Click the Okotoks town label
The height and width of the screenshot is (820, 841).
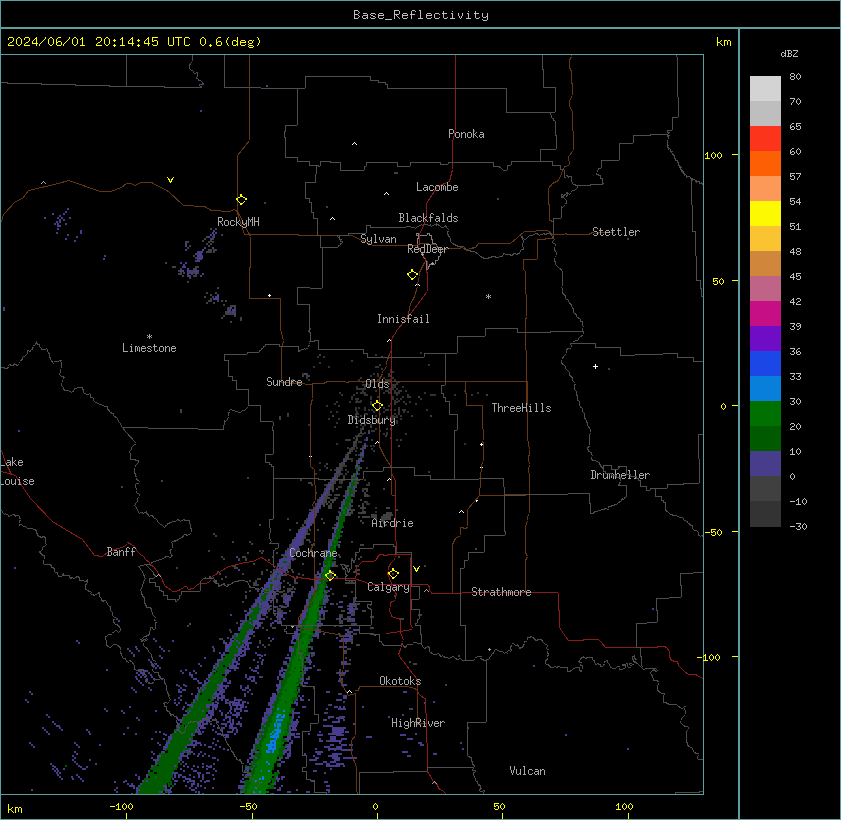point(400,681)
